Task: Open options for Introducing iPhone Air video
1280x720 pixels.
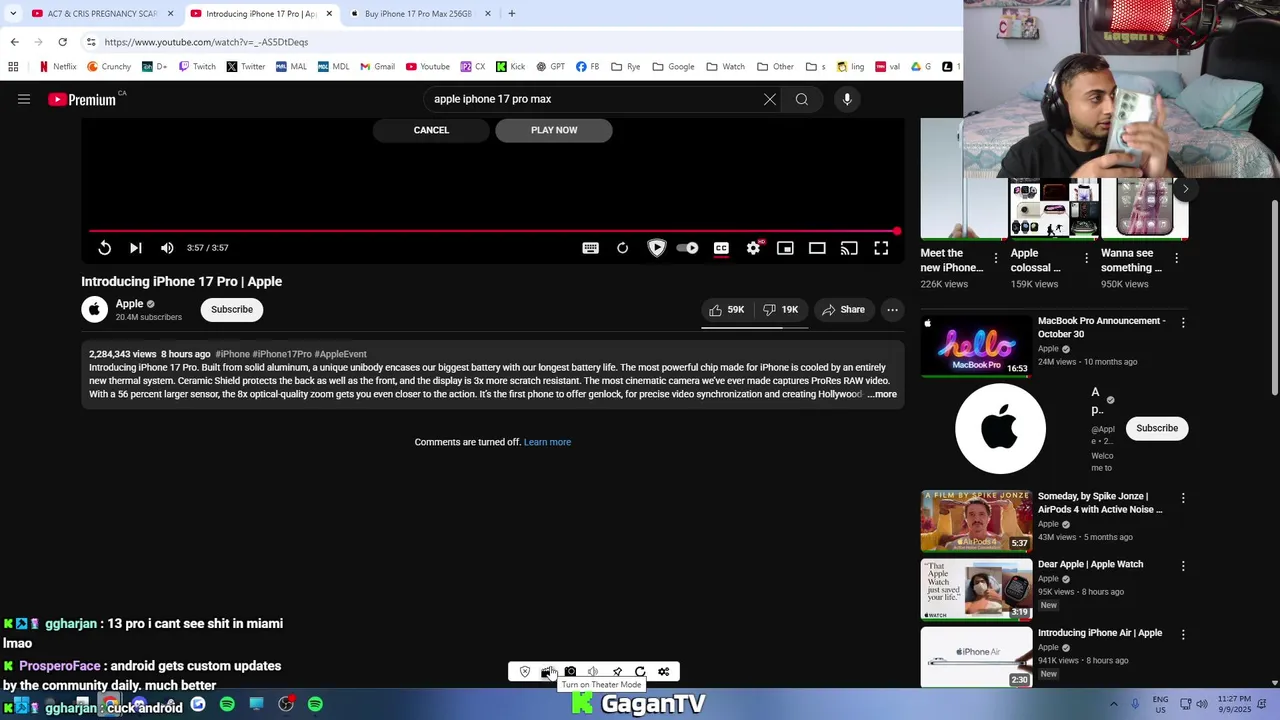Action: 1183,634
